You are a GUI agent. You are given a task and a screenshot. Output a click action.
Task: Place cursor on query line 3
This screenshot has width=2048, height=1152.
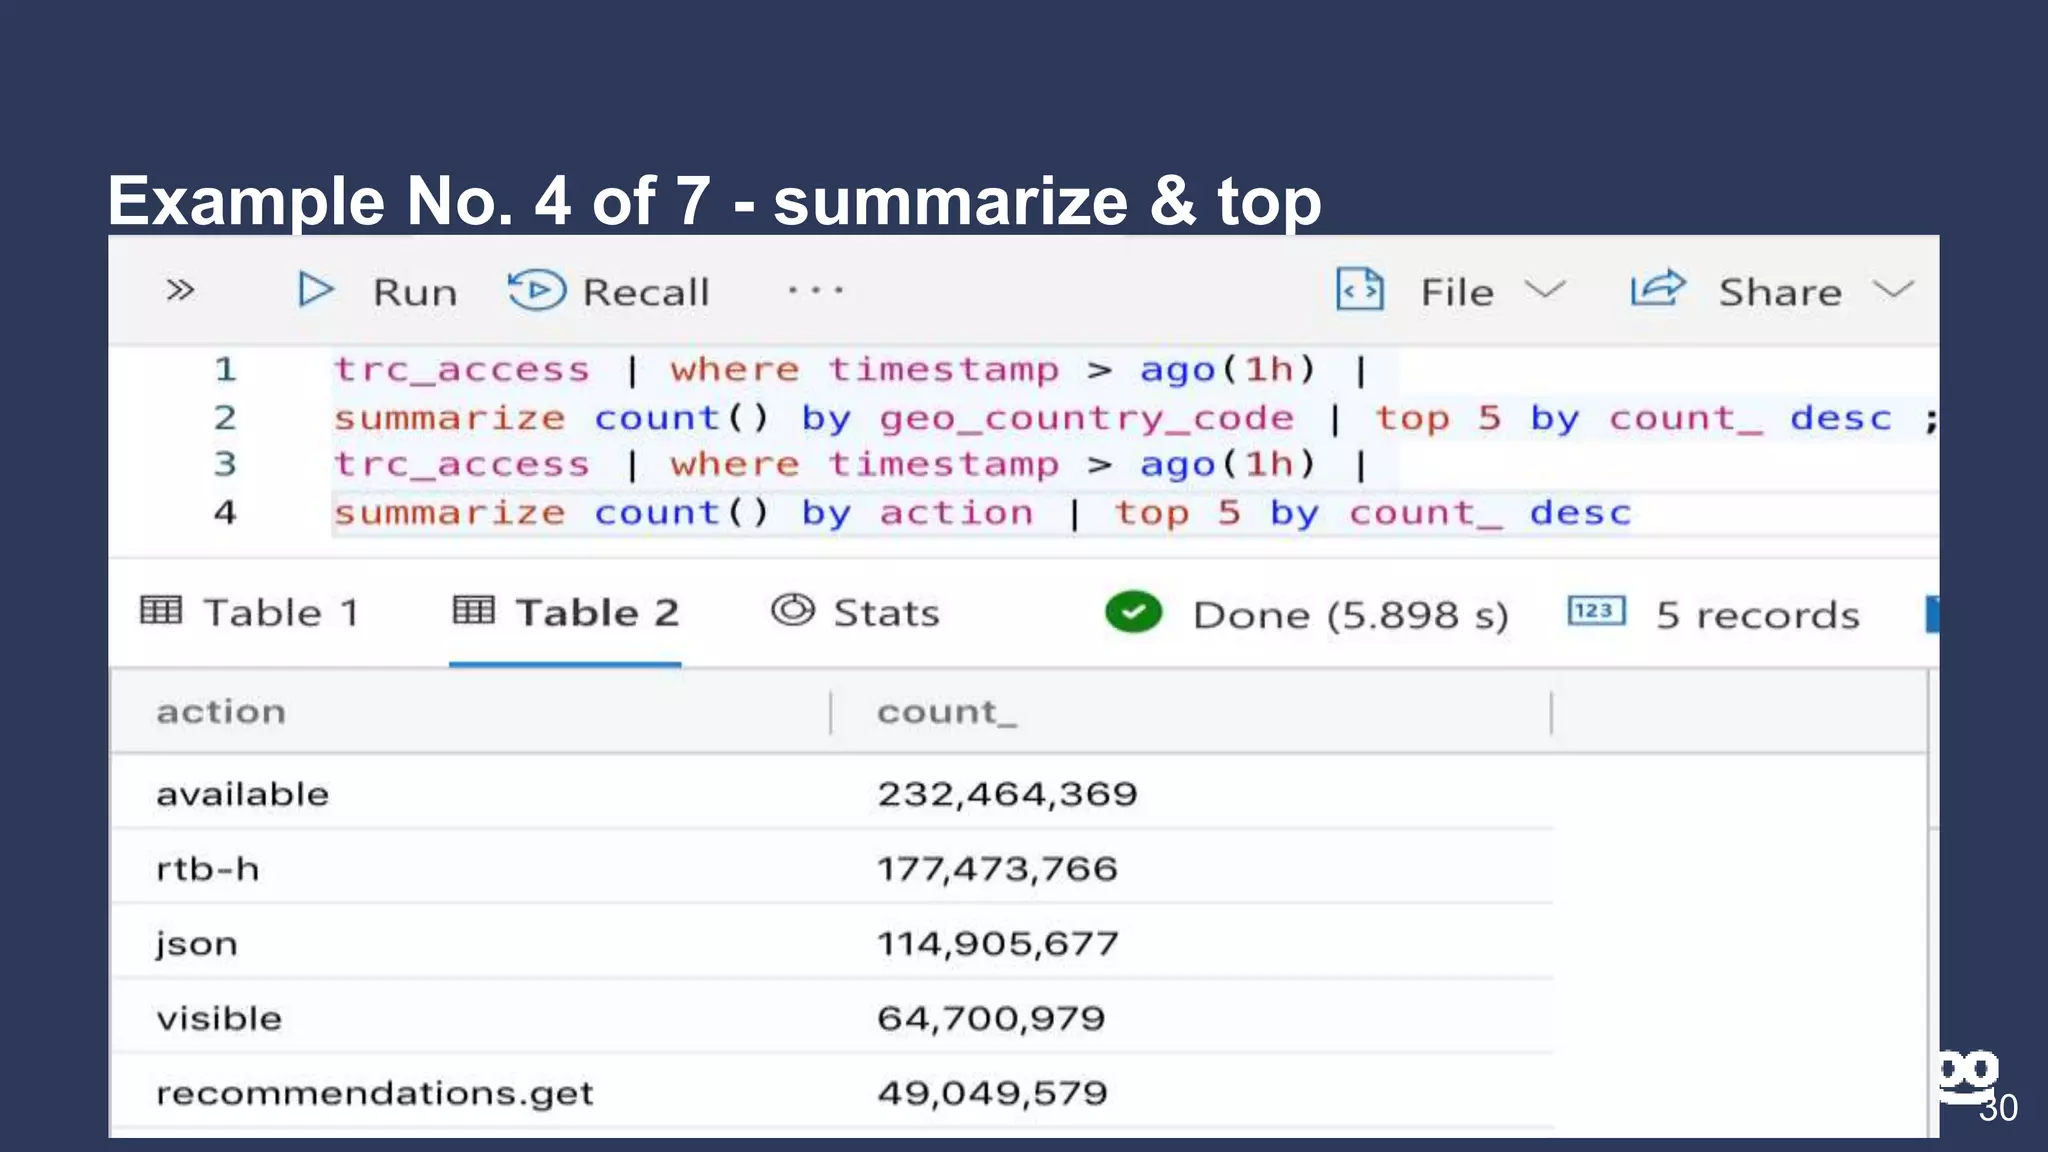tap(850, 465)
